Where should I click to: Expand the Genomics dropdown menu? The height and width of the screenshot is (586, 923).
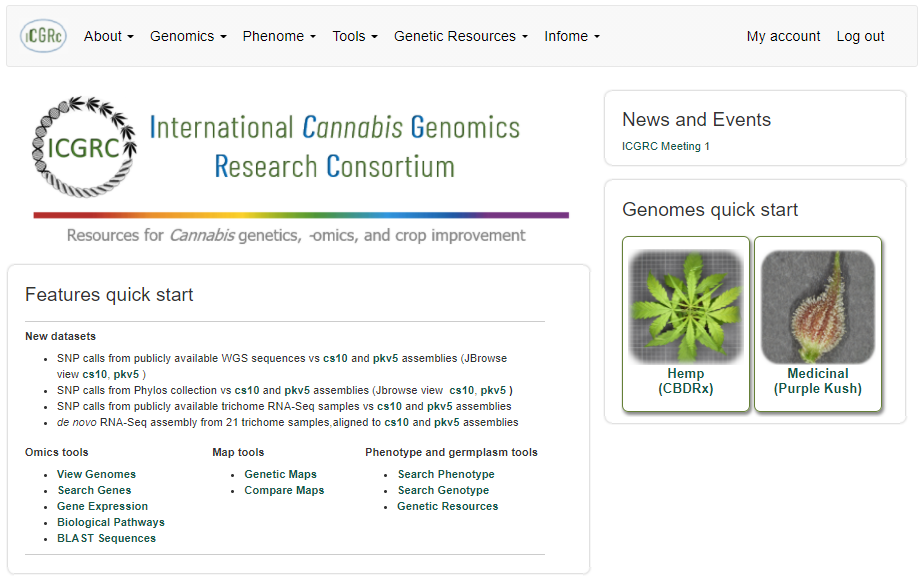(x=188, y=36)
